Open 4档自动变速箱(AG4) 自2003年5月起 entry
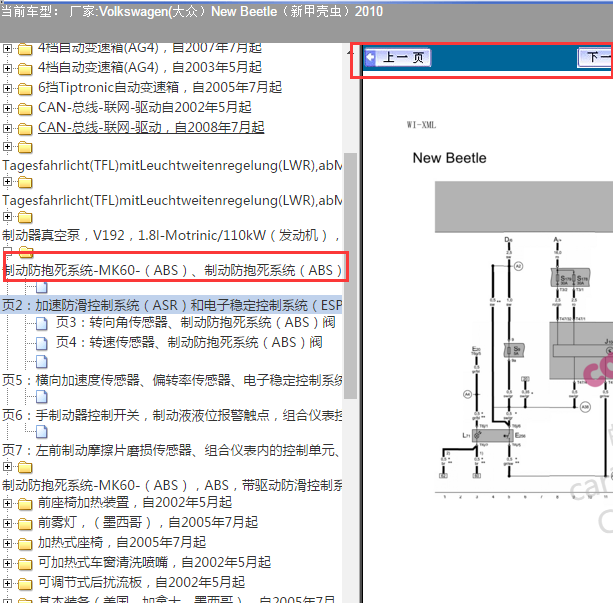The height and width of the screenshot is (603, 613). tap(150, 68)
